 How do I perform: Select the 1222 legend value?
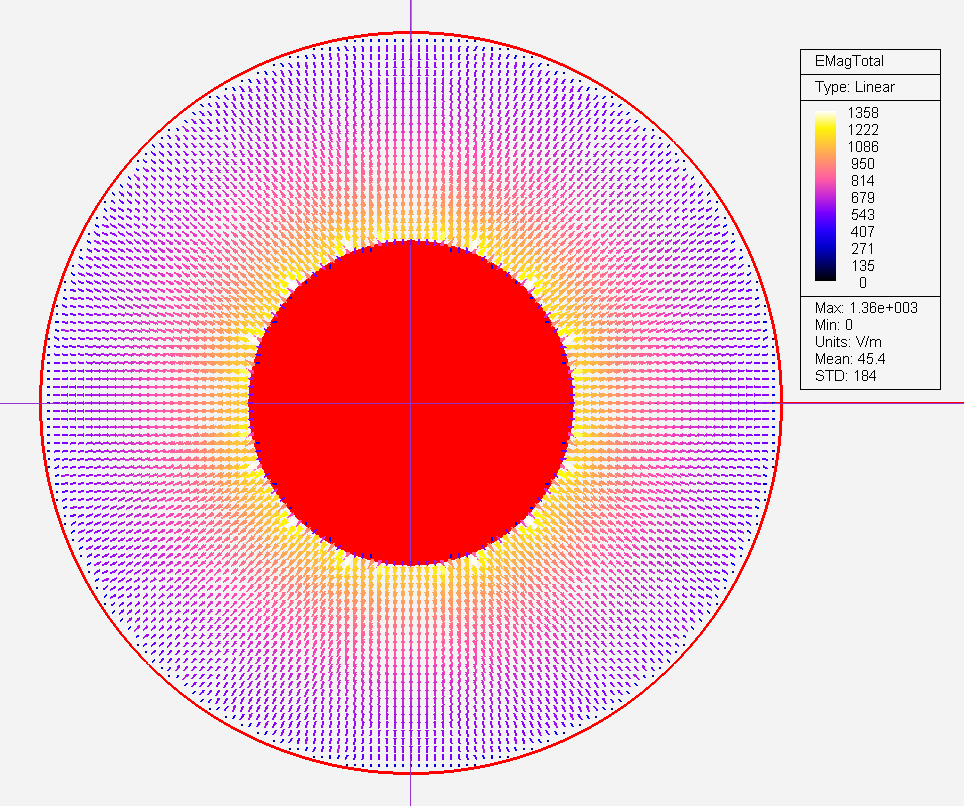(x=863, y=130)
